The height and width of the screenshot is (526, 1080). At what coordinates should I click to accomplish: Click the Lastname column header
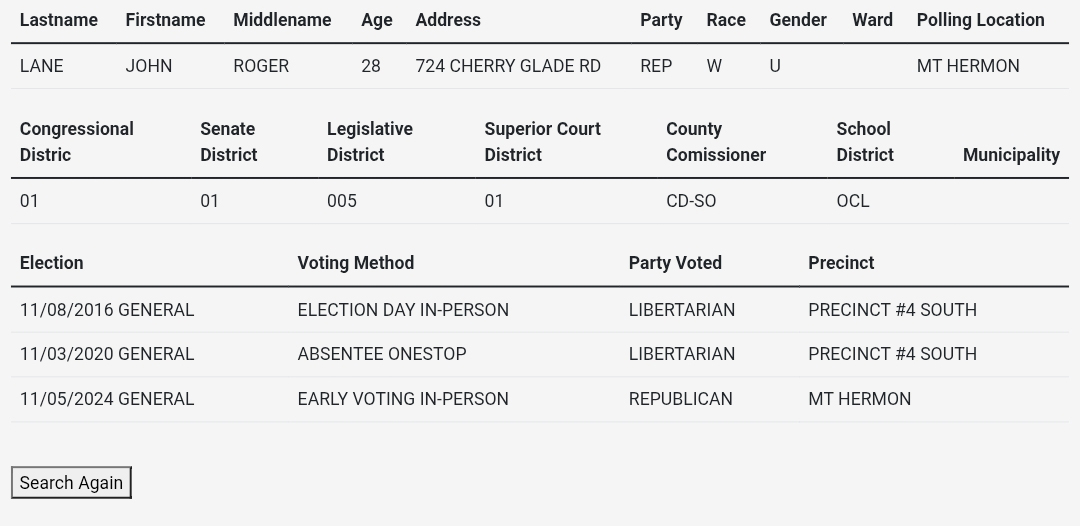59,20
